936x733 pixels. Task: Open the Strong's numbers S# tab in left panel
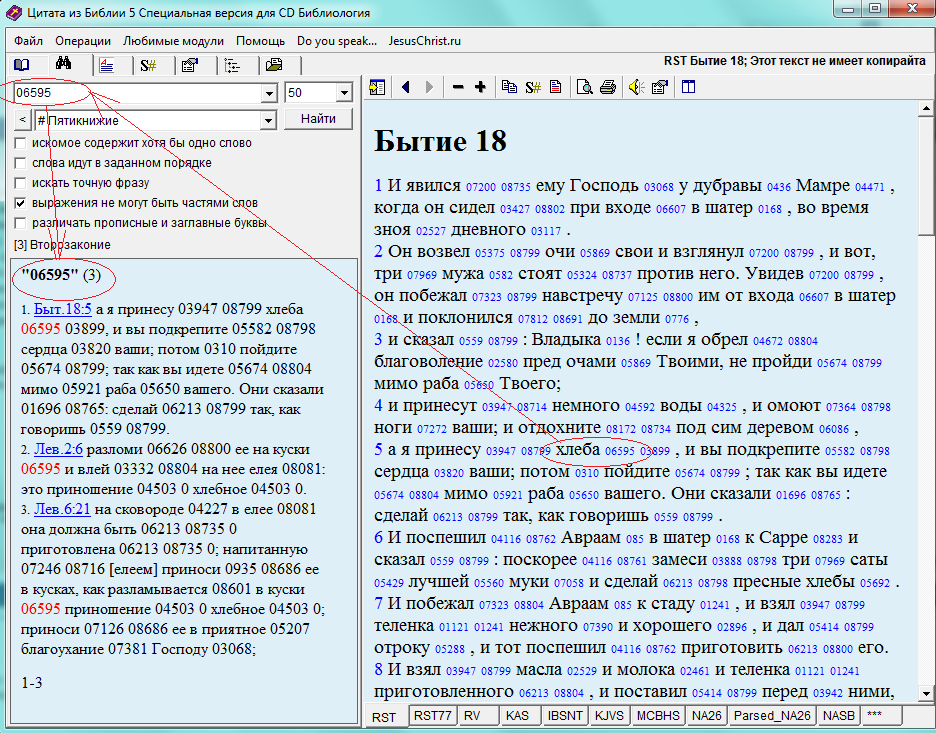tap(148, 66)
